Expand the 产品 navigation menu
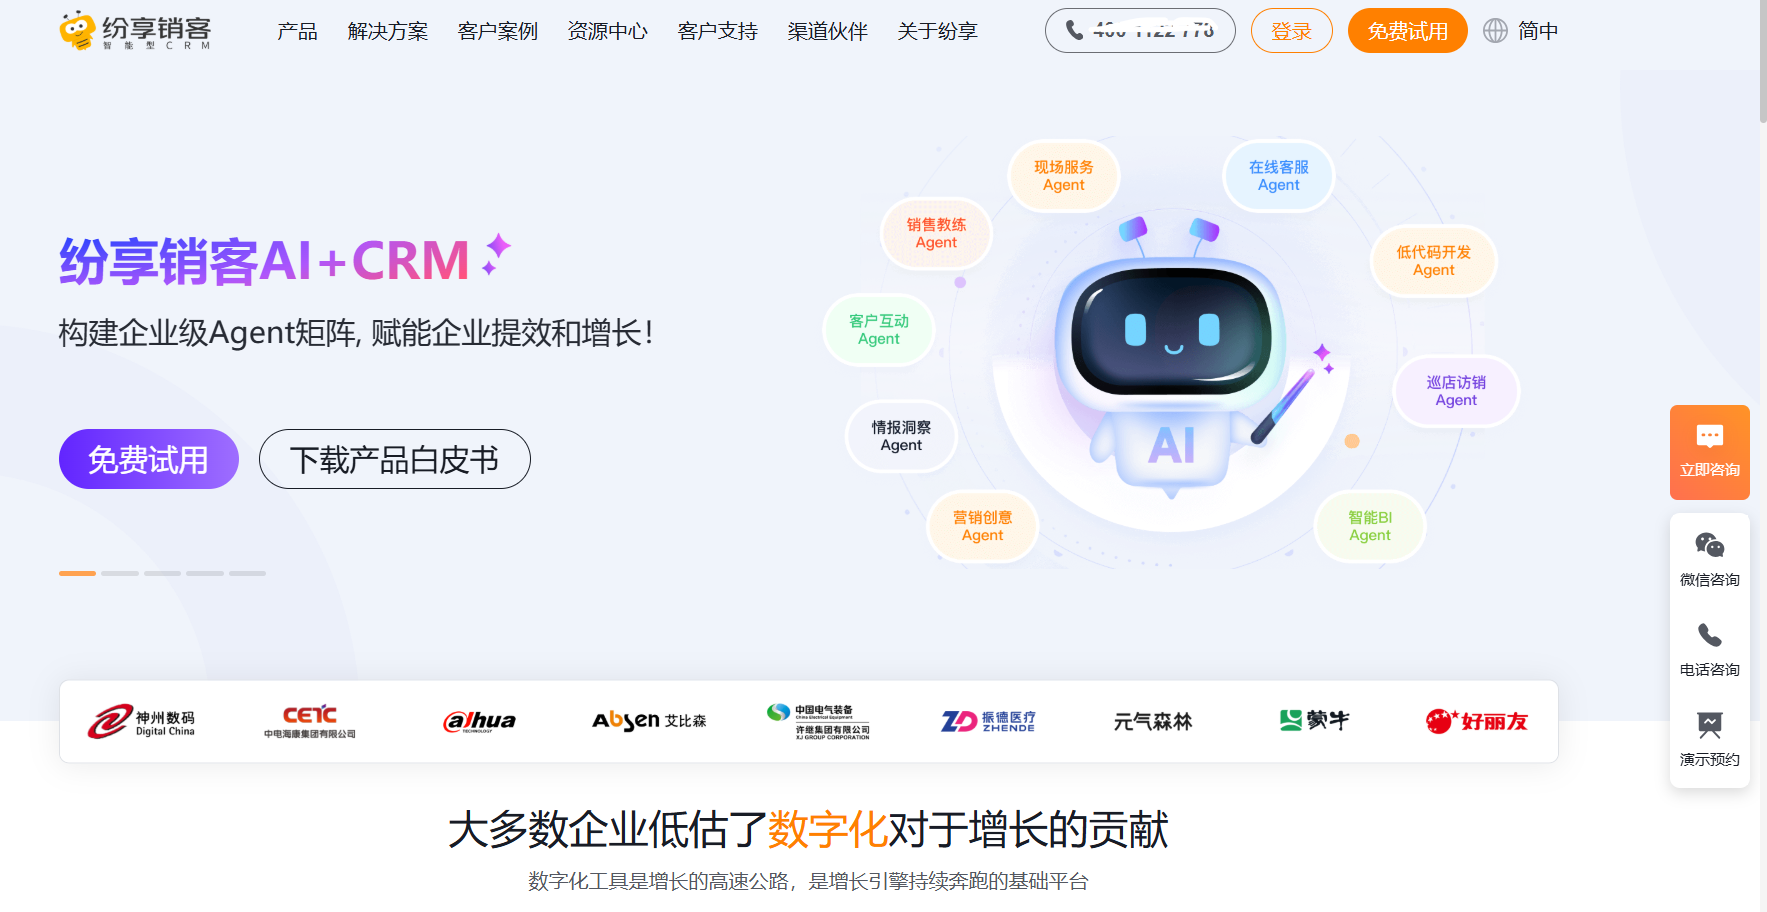This screenshot has width=1767, height=912. pyautogui.click(x=297, y=31)
